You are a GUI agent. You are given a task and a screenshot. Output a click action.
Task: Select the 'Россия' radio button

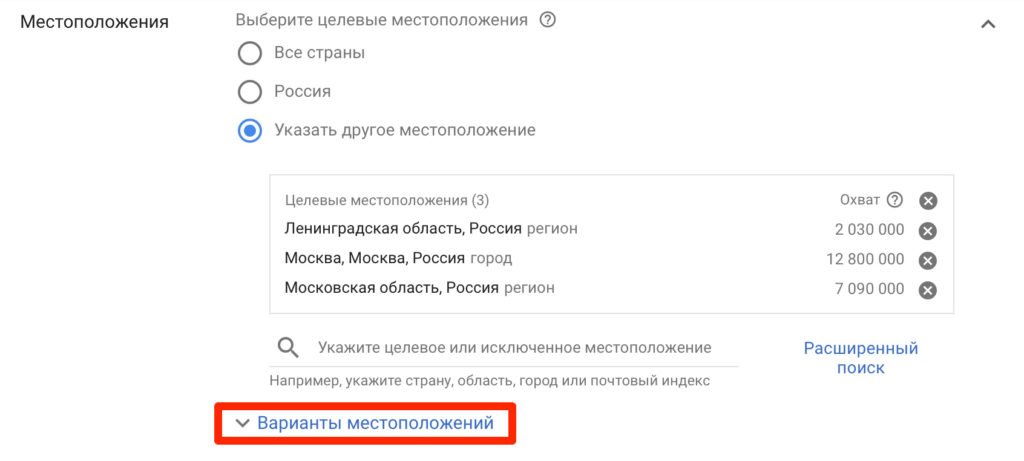coord(249,92)
